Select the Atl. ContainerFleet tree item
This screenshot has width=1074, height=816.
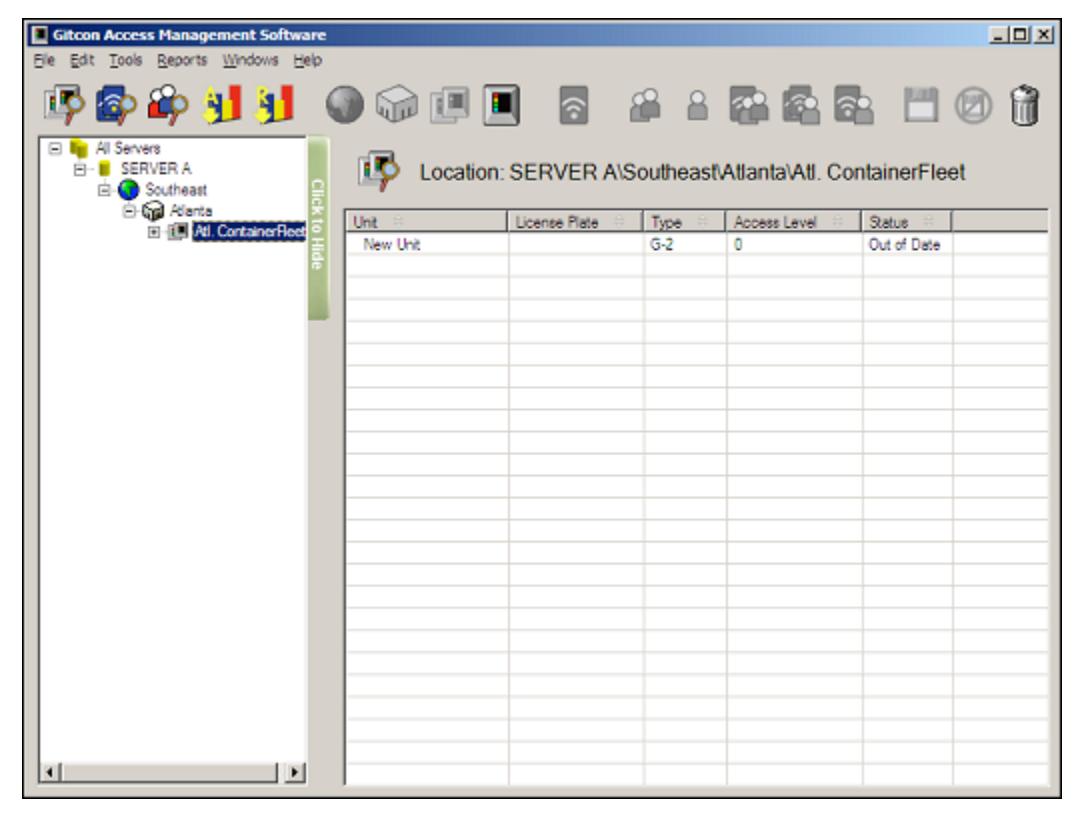click(x=249, y=232)
